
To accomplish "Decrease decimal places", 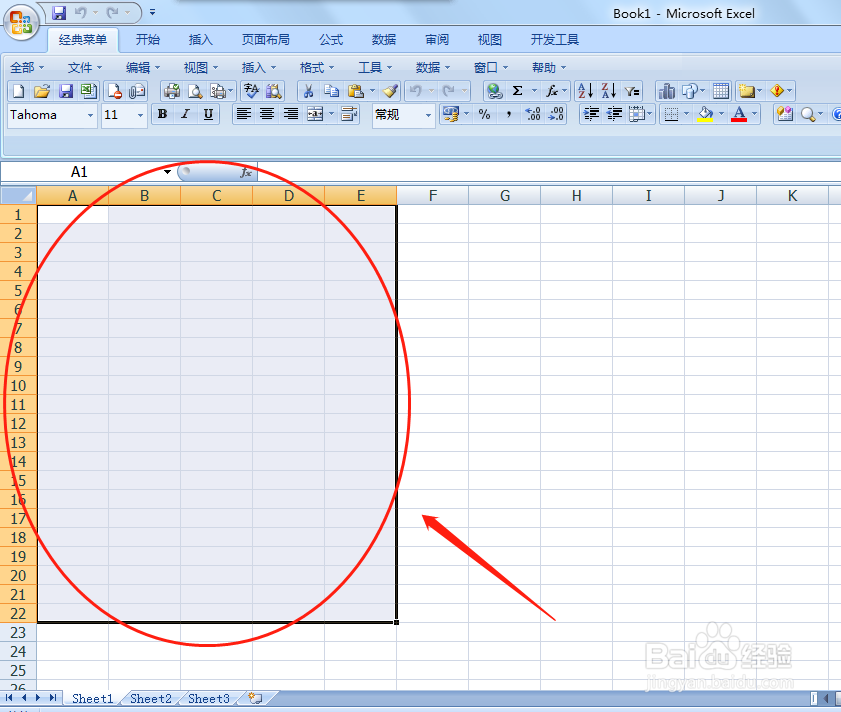I will click(x=556, y=114).
